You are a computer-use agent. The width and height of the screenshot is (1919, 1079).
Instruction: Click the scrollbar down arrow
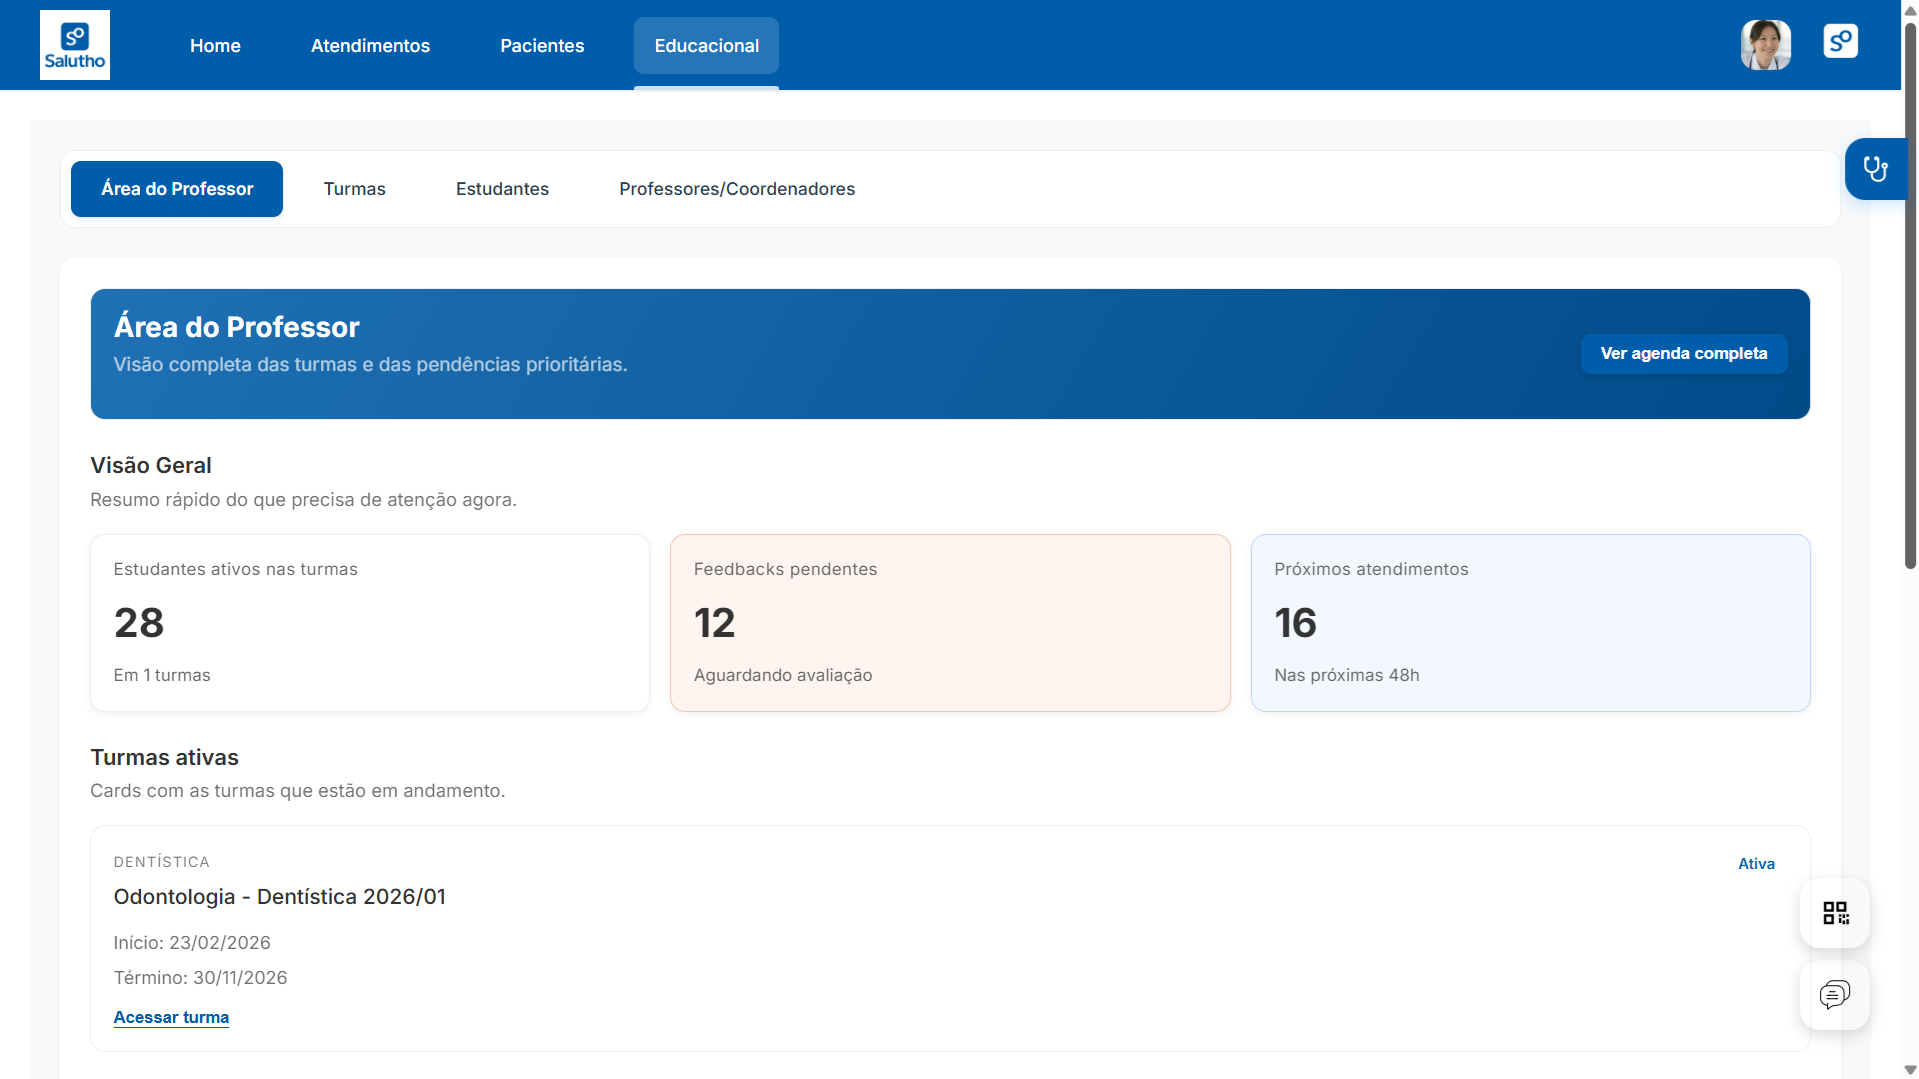(1910, 1070)
